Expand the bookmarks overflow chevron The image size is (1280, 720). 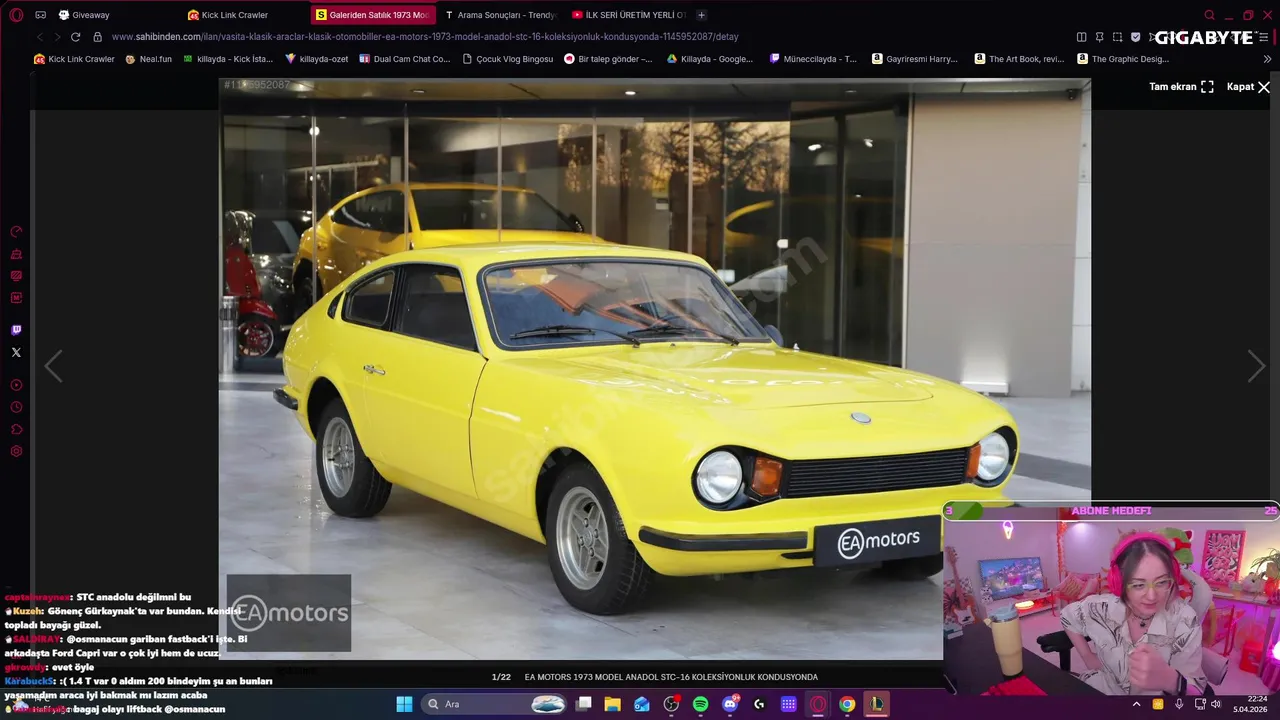coord(1267,59)
